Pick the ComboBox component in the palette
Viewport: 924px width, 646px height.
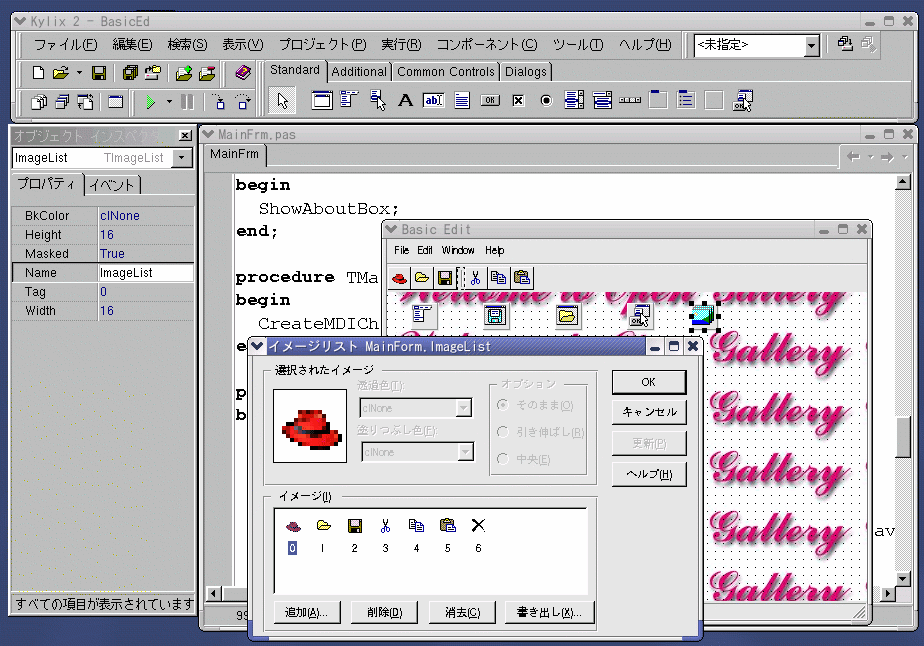coord(602,100)
